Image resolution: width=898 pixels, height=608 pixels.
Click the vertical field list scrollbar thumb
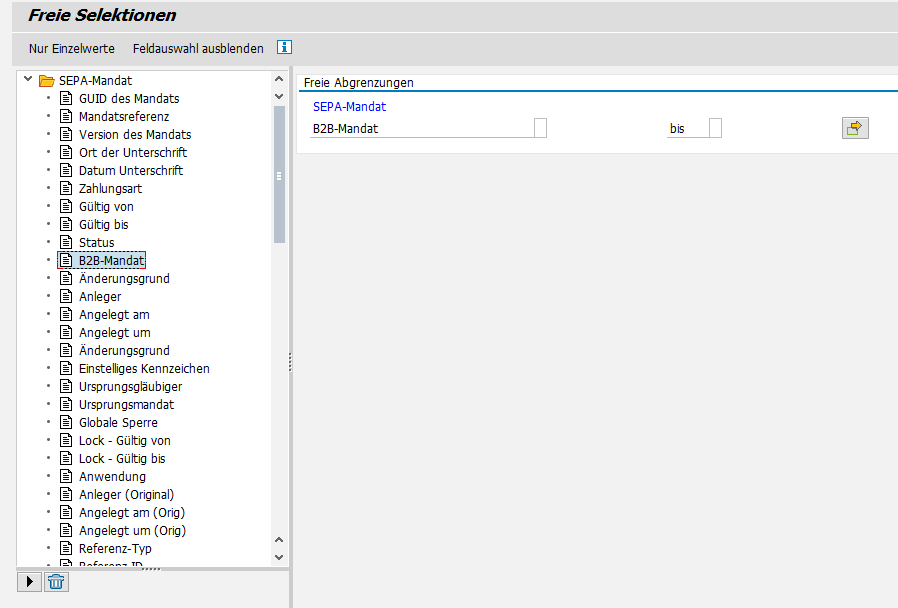click(279, 175)
